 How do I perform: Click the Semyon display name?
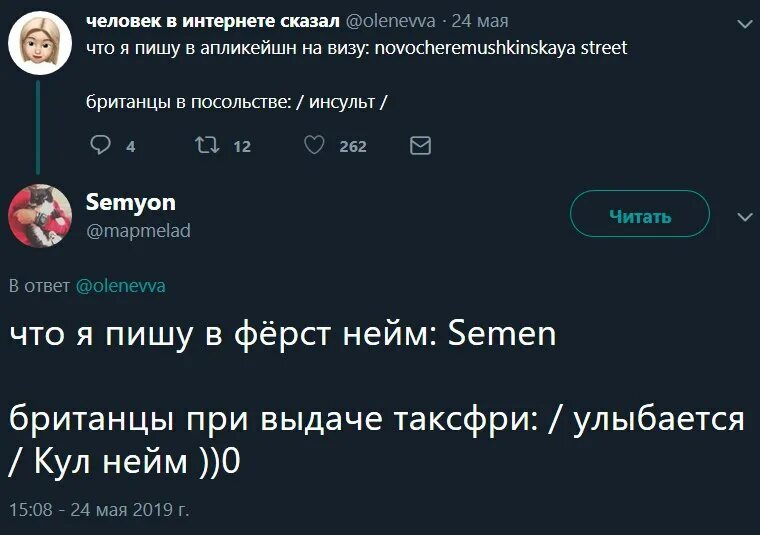click(x=131, y=203)
